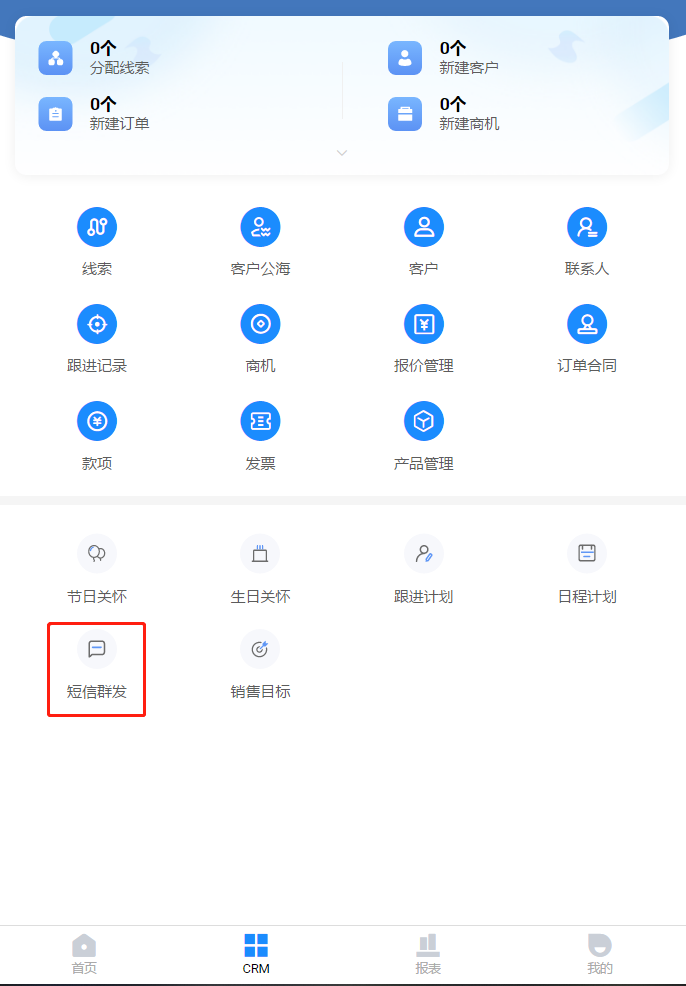The width and height of the screenshot is (686, 986).
Task: Open the 发票 invoice icon
Action: 260,421
